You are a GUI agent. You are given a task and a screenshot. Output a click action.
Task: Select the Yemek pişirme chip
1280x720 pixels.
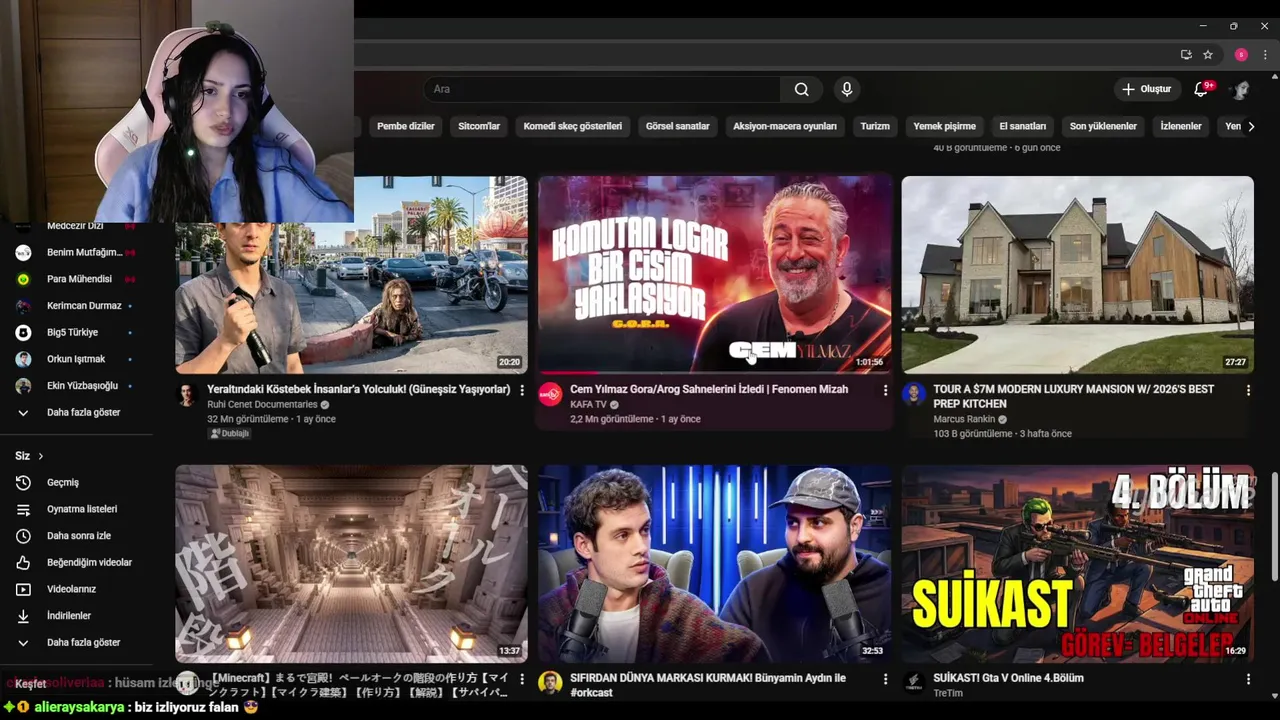(x=945, y=126)
